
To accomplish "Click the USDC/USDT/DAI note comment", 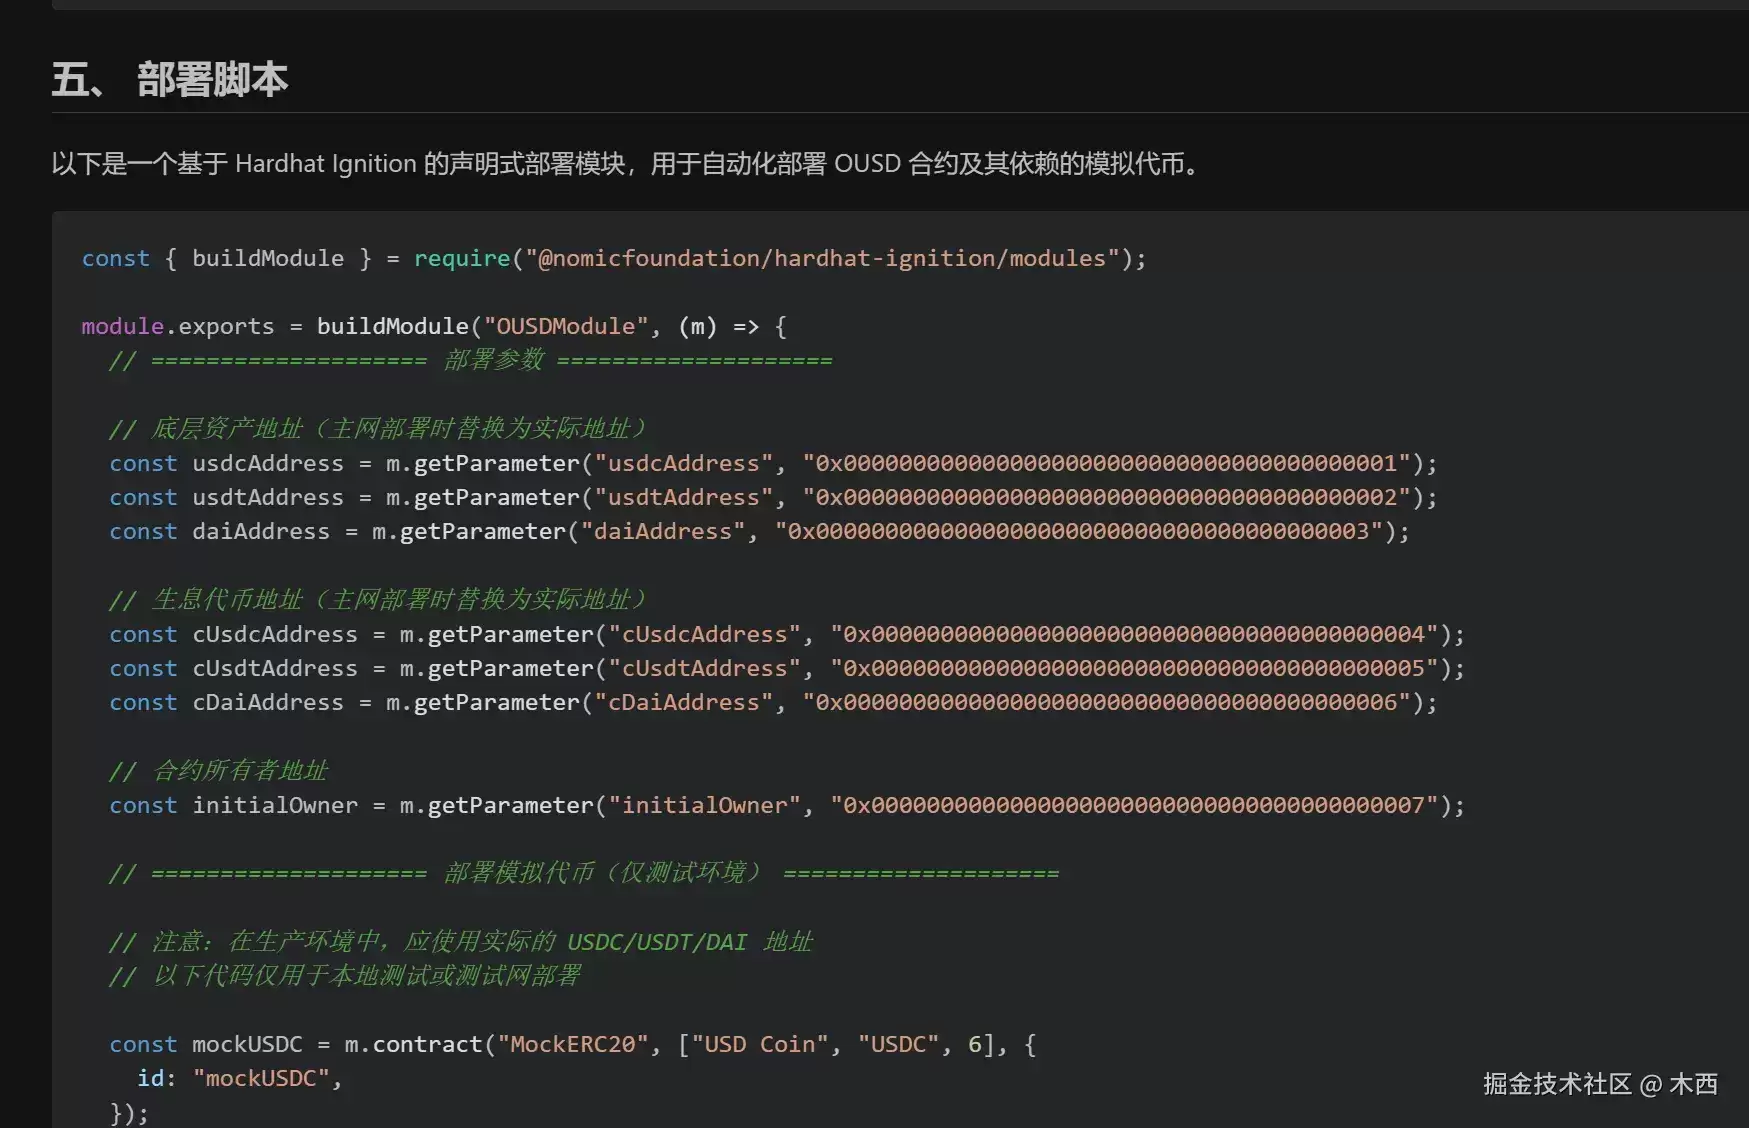I will pos(461,942).
